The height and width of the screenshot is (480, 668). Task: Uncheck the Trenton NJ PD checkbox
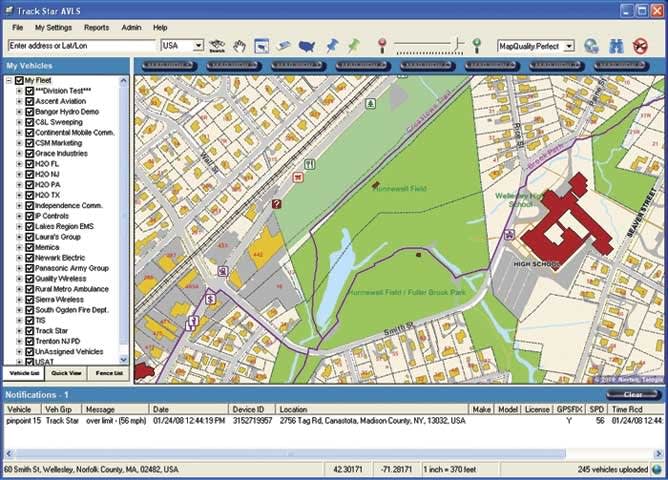pyautogui.click(x=30, y=340)
